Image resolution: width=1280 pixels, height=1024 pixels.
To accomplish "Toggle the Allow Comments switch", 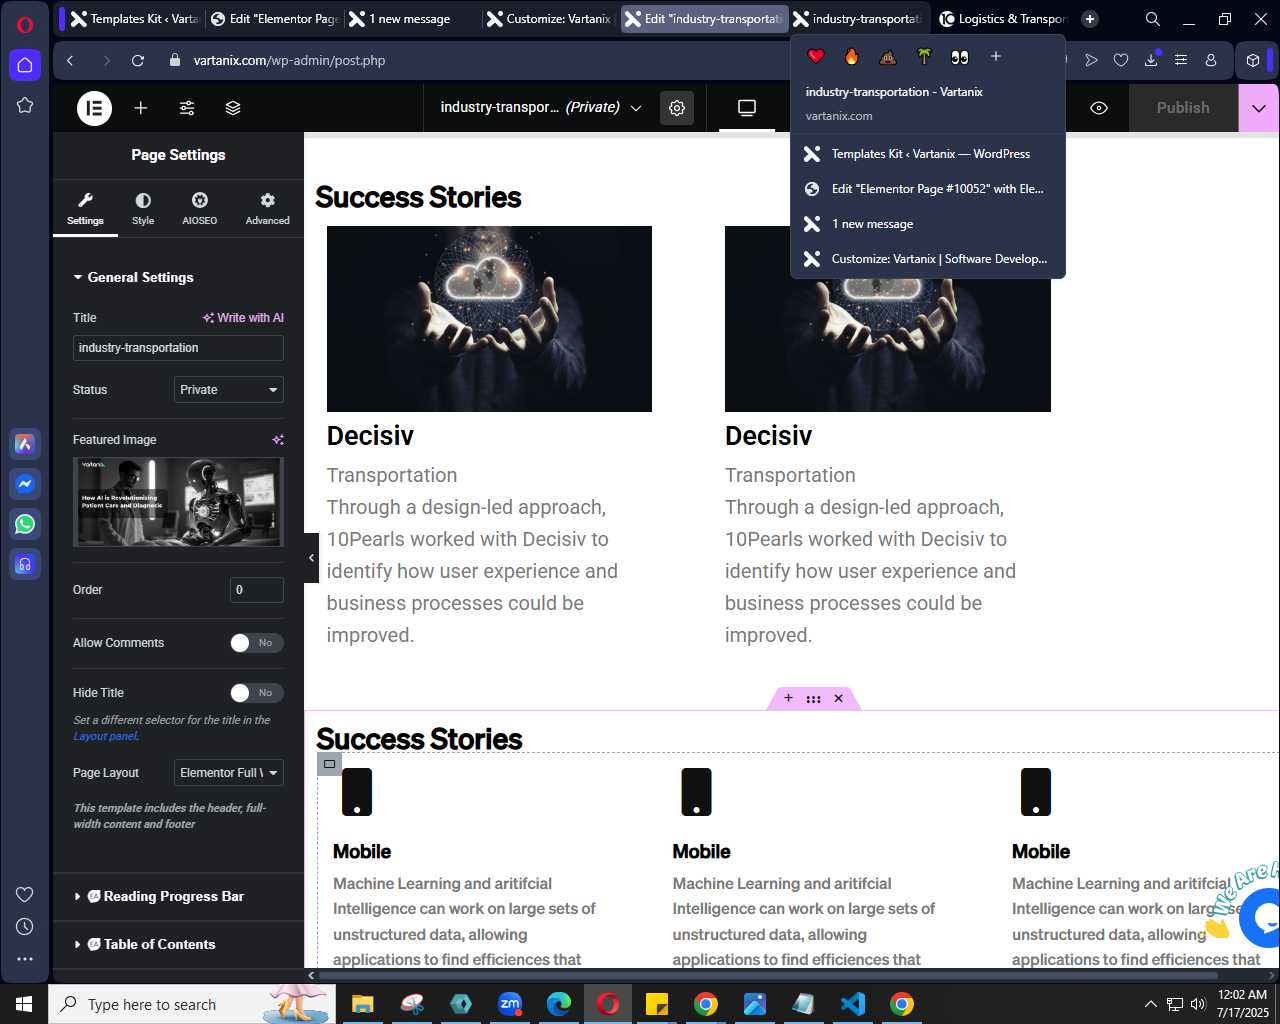I will coord(257,643).
